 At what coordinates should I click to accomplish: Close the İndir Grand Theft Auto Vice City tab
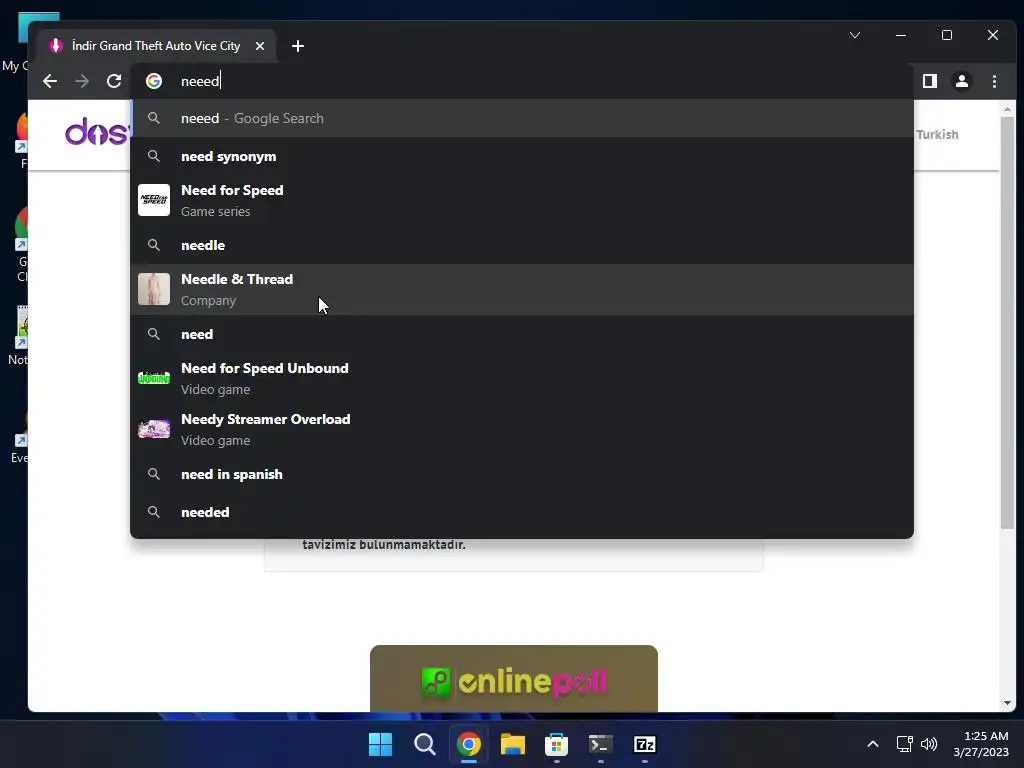tap(260, 46)
